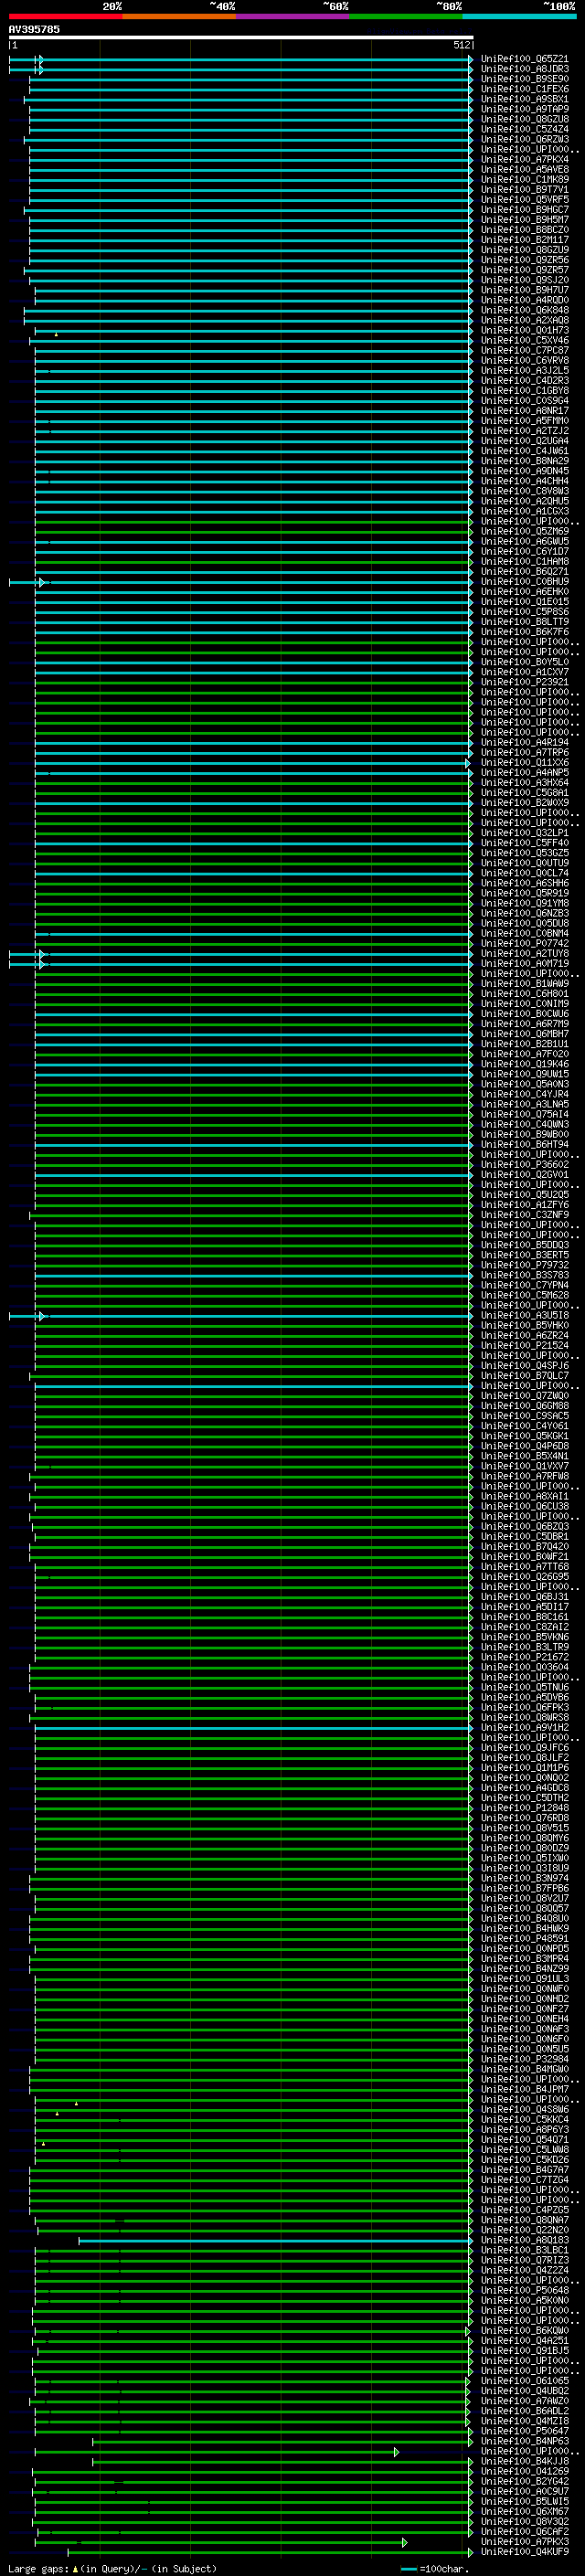This screenshot has height=2576, width=585.
Task: Select hit label UniRef100_Q9ZR56
Action: tap(524, 260)
